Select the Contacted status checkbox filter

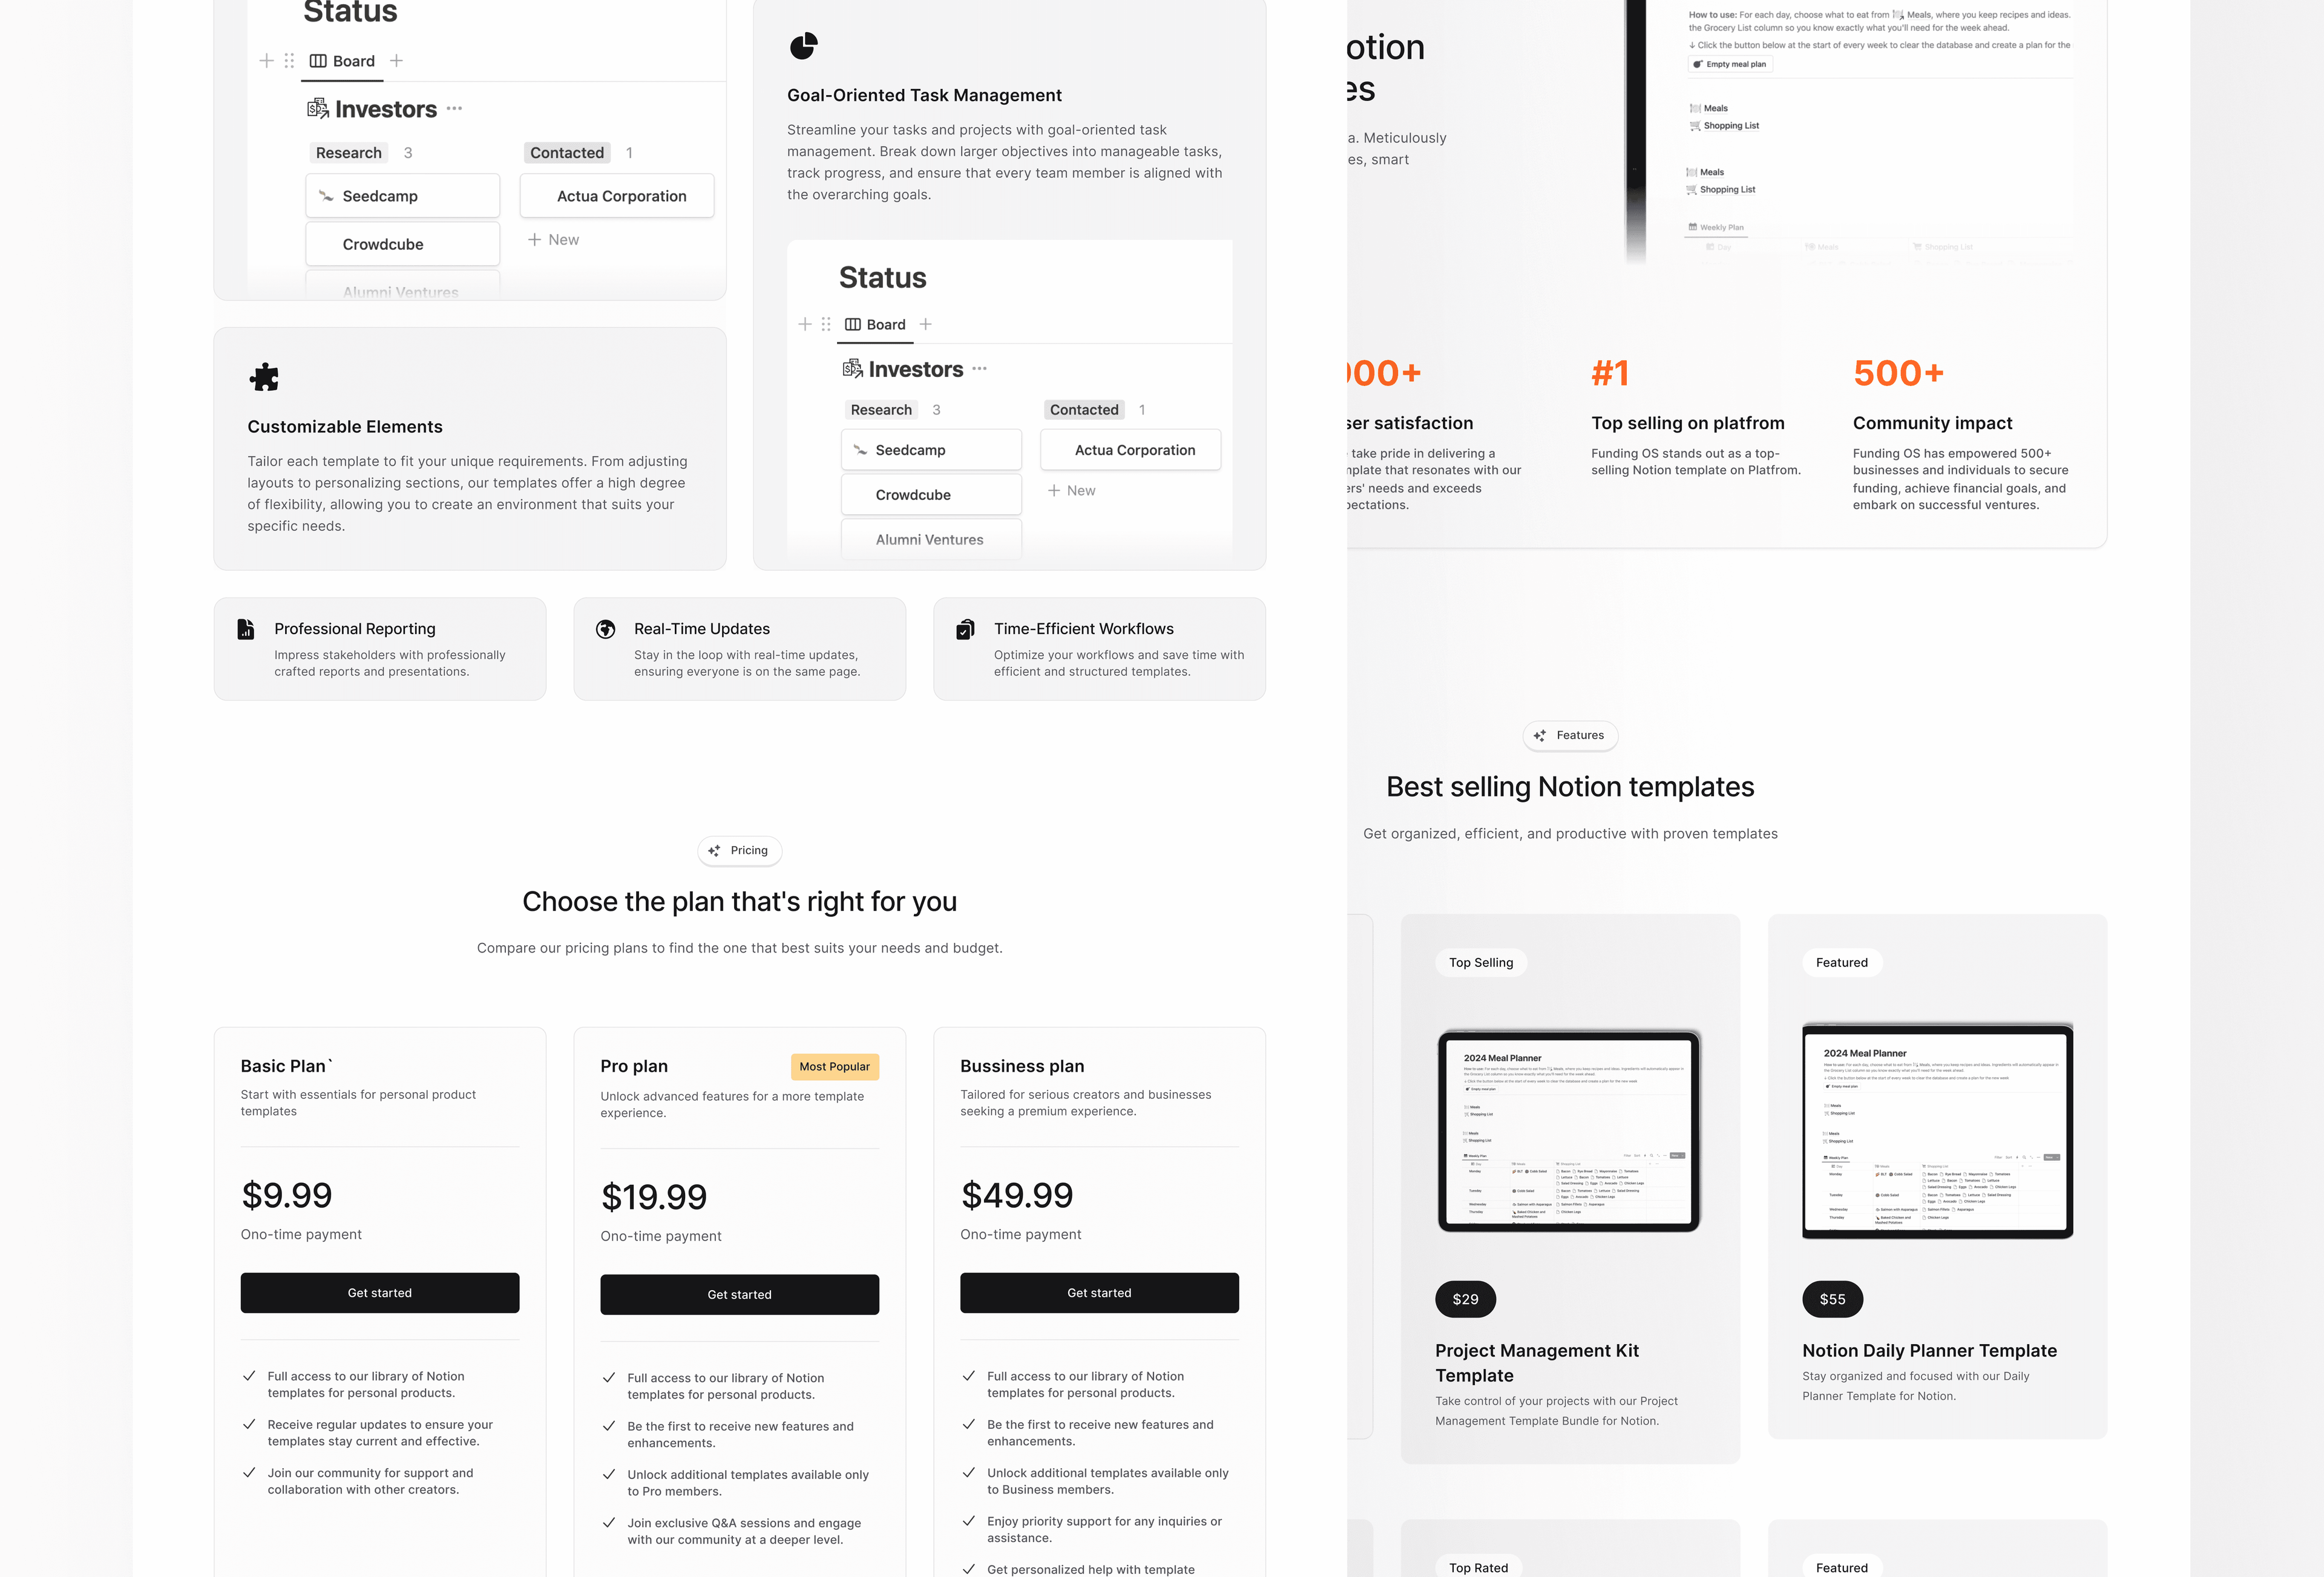click(x=566, y=151)
